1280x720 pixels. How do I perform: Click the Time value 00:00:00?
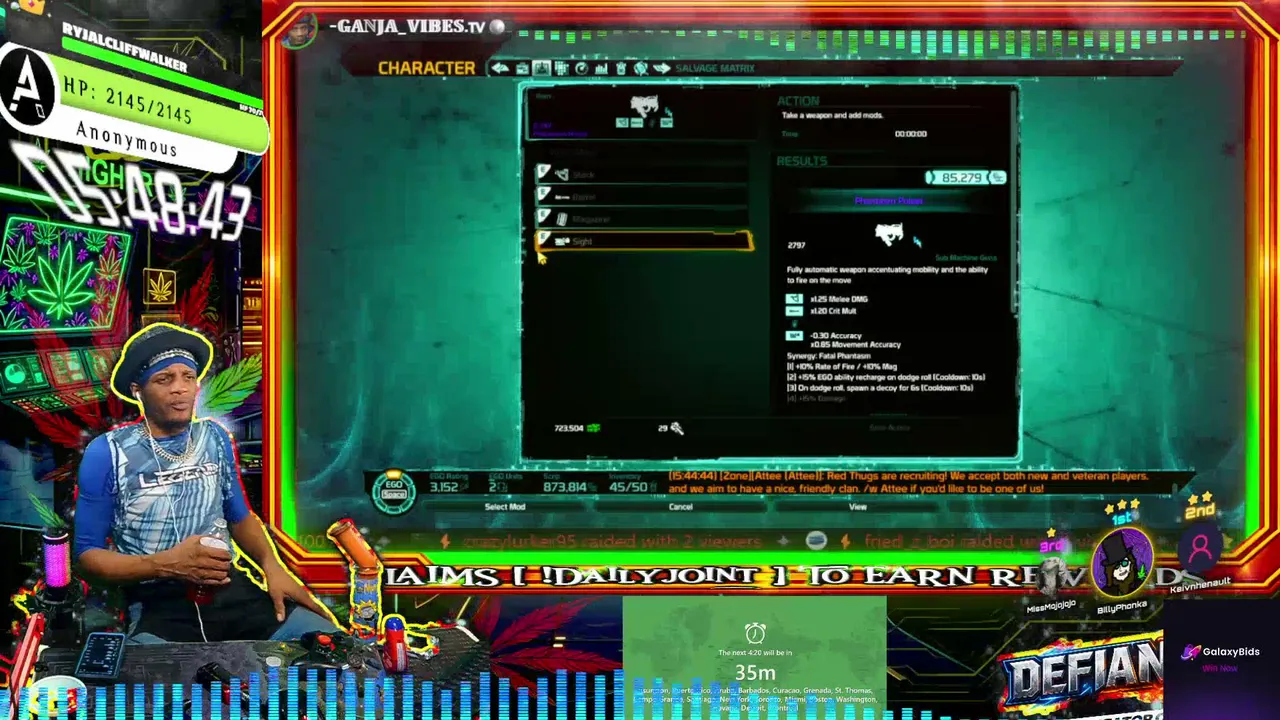(910, 134)
